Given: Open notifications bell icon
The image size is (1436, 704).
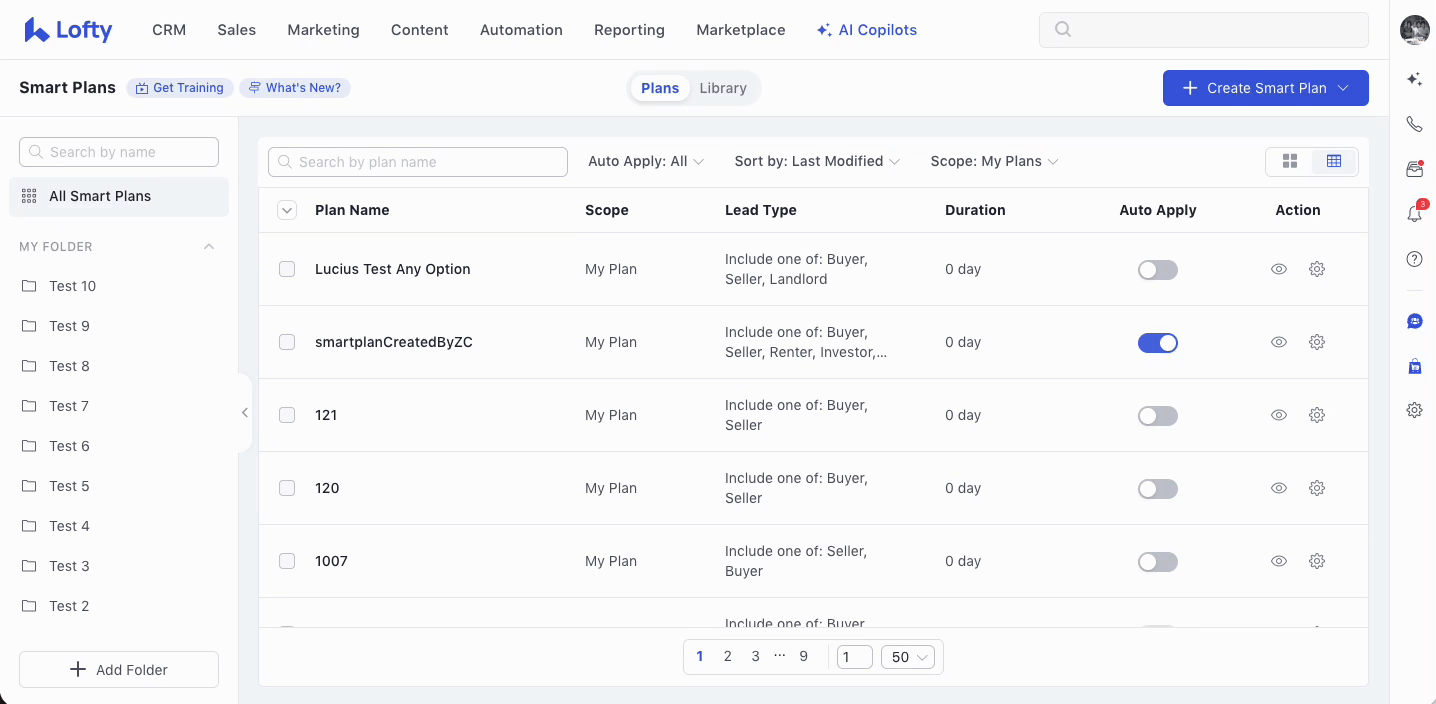Looking at the screenshot, I should point(1414,213).
